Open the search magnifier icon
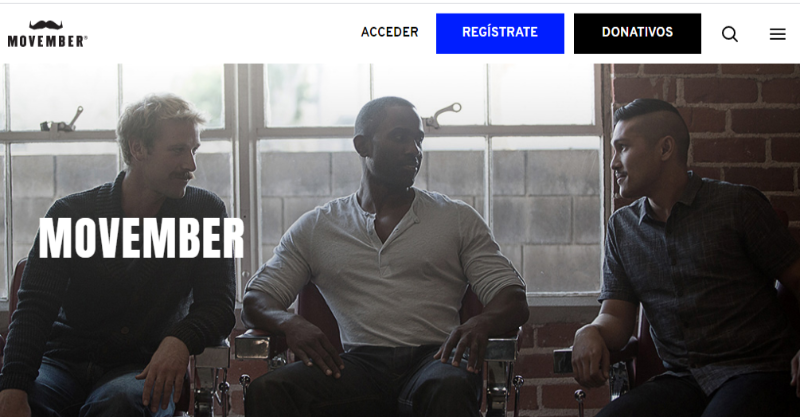The width and height of the screenshot is (800, 417). (730, 34)
